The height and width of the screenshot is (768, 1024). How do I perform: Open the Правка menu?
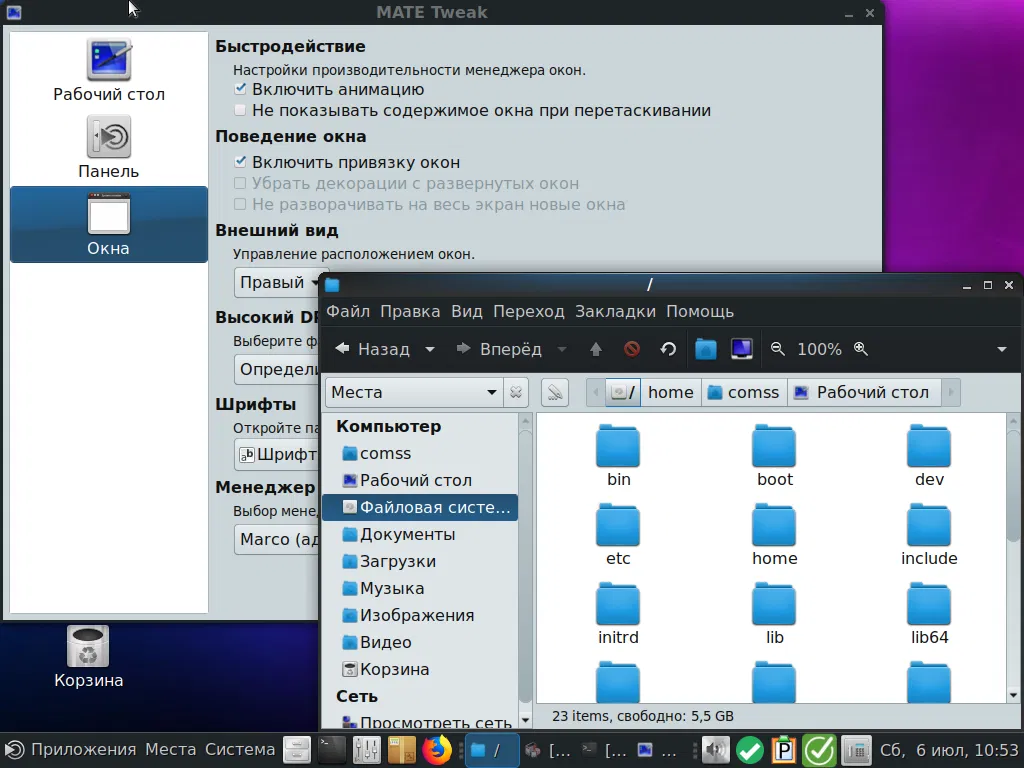pos(410,312)
